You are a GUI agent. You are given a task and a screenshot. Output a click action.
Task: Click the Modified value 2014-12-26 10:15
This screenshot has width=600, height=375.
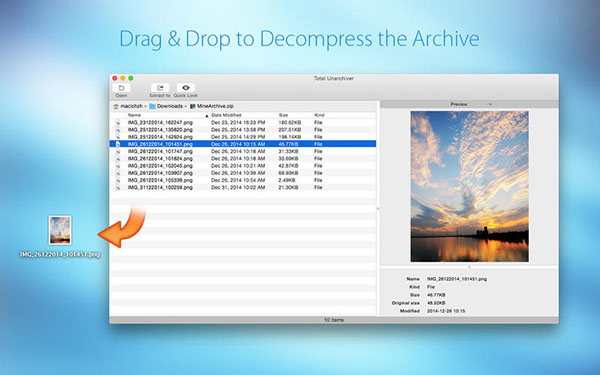(x=446, y=311)
